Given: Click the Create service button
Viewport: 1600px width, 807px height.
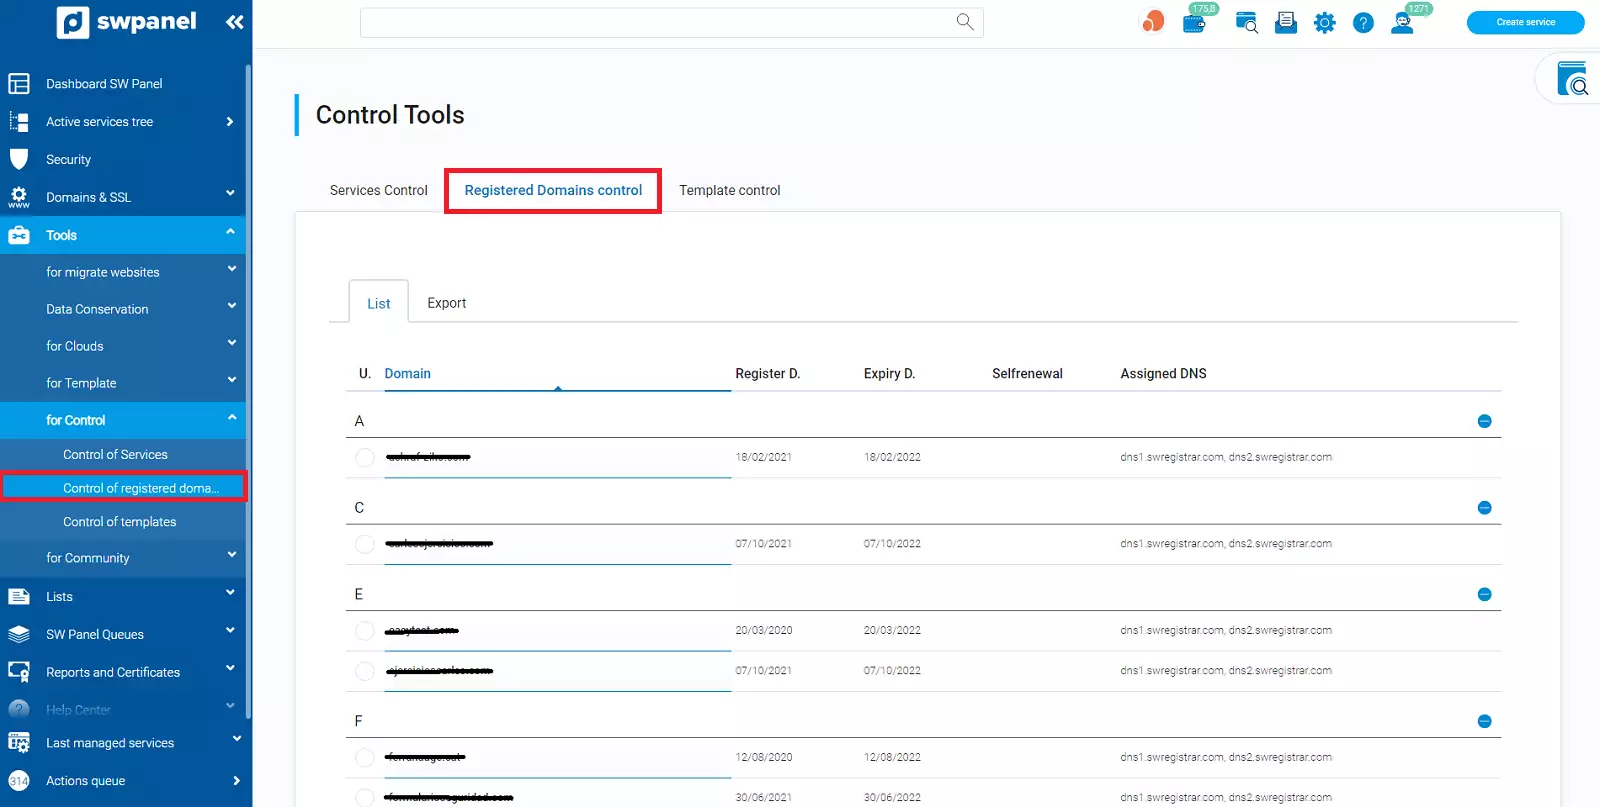Looking at the screenshot, I should 1525,22.
